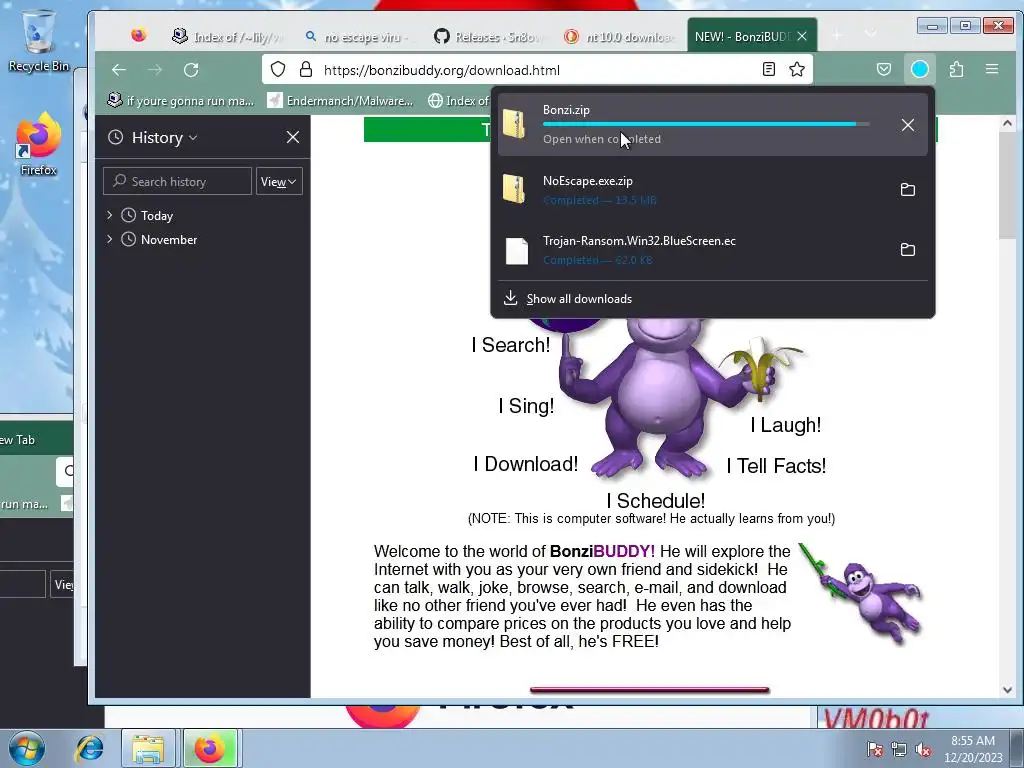1024x768 pixels.
Task: Click the 'I Download!' text
Action: [x=526, y=464]
